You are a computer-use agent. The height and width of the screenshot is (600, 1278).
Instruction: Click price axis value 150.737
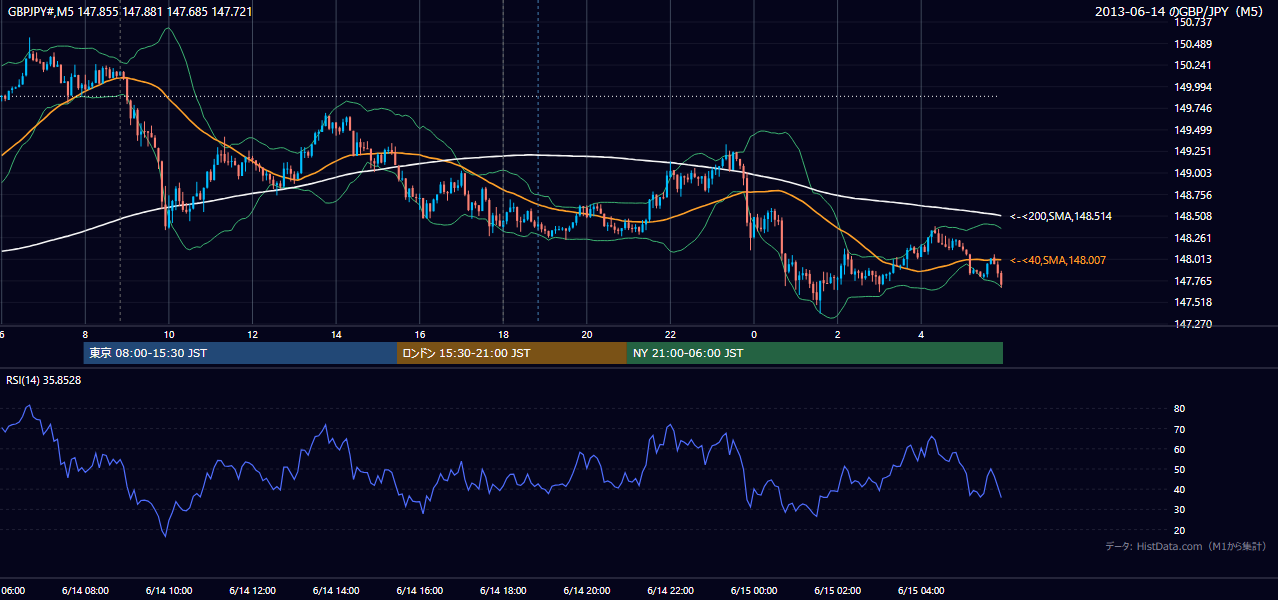click(1193, 22)
